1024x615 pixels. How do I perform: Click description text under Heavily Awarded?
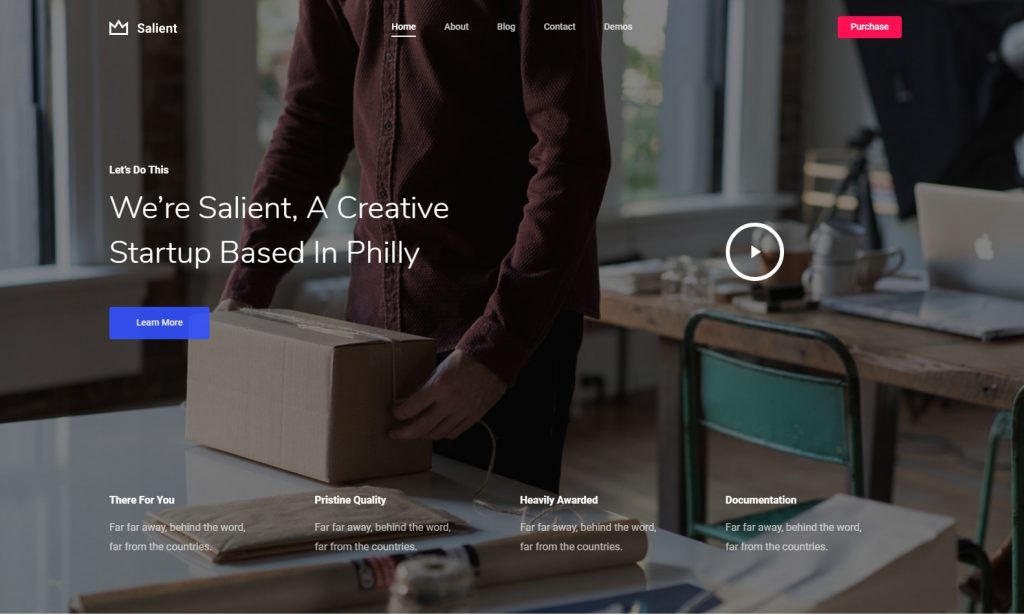pyautogui.click(x=588, y=537)
